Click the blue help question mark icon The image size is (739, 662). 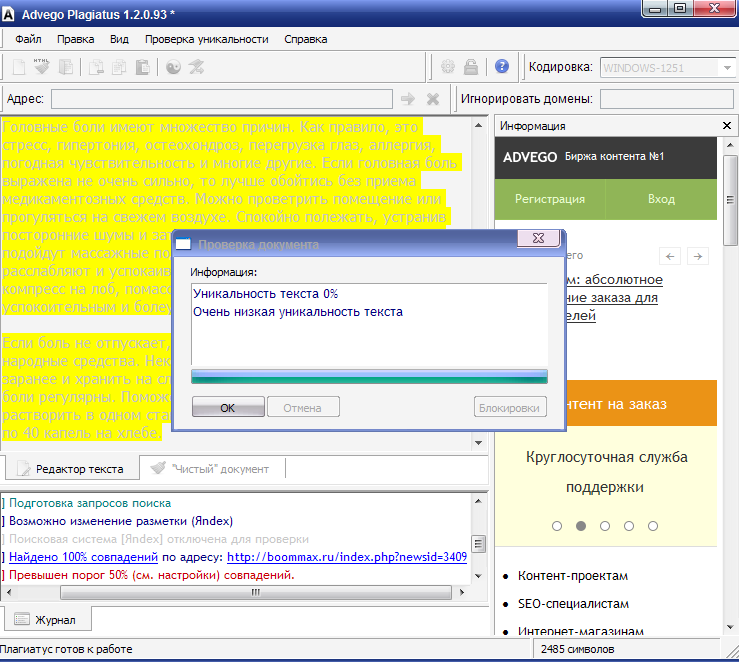click(x=502, y=67)
